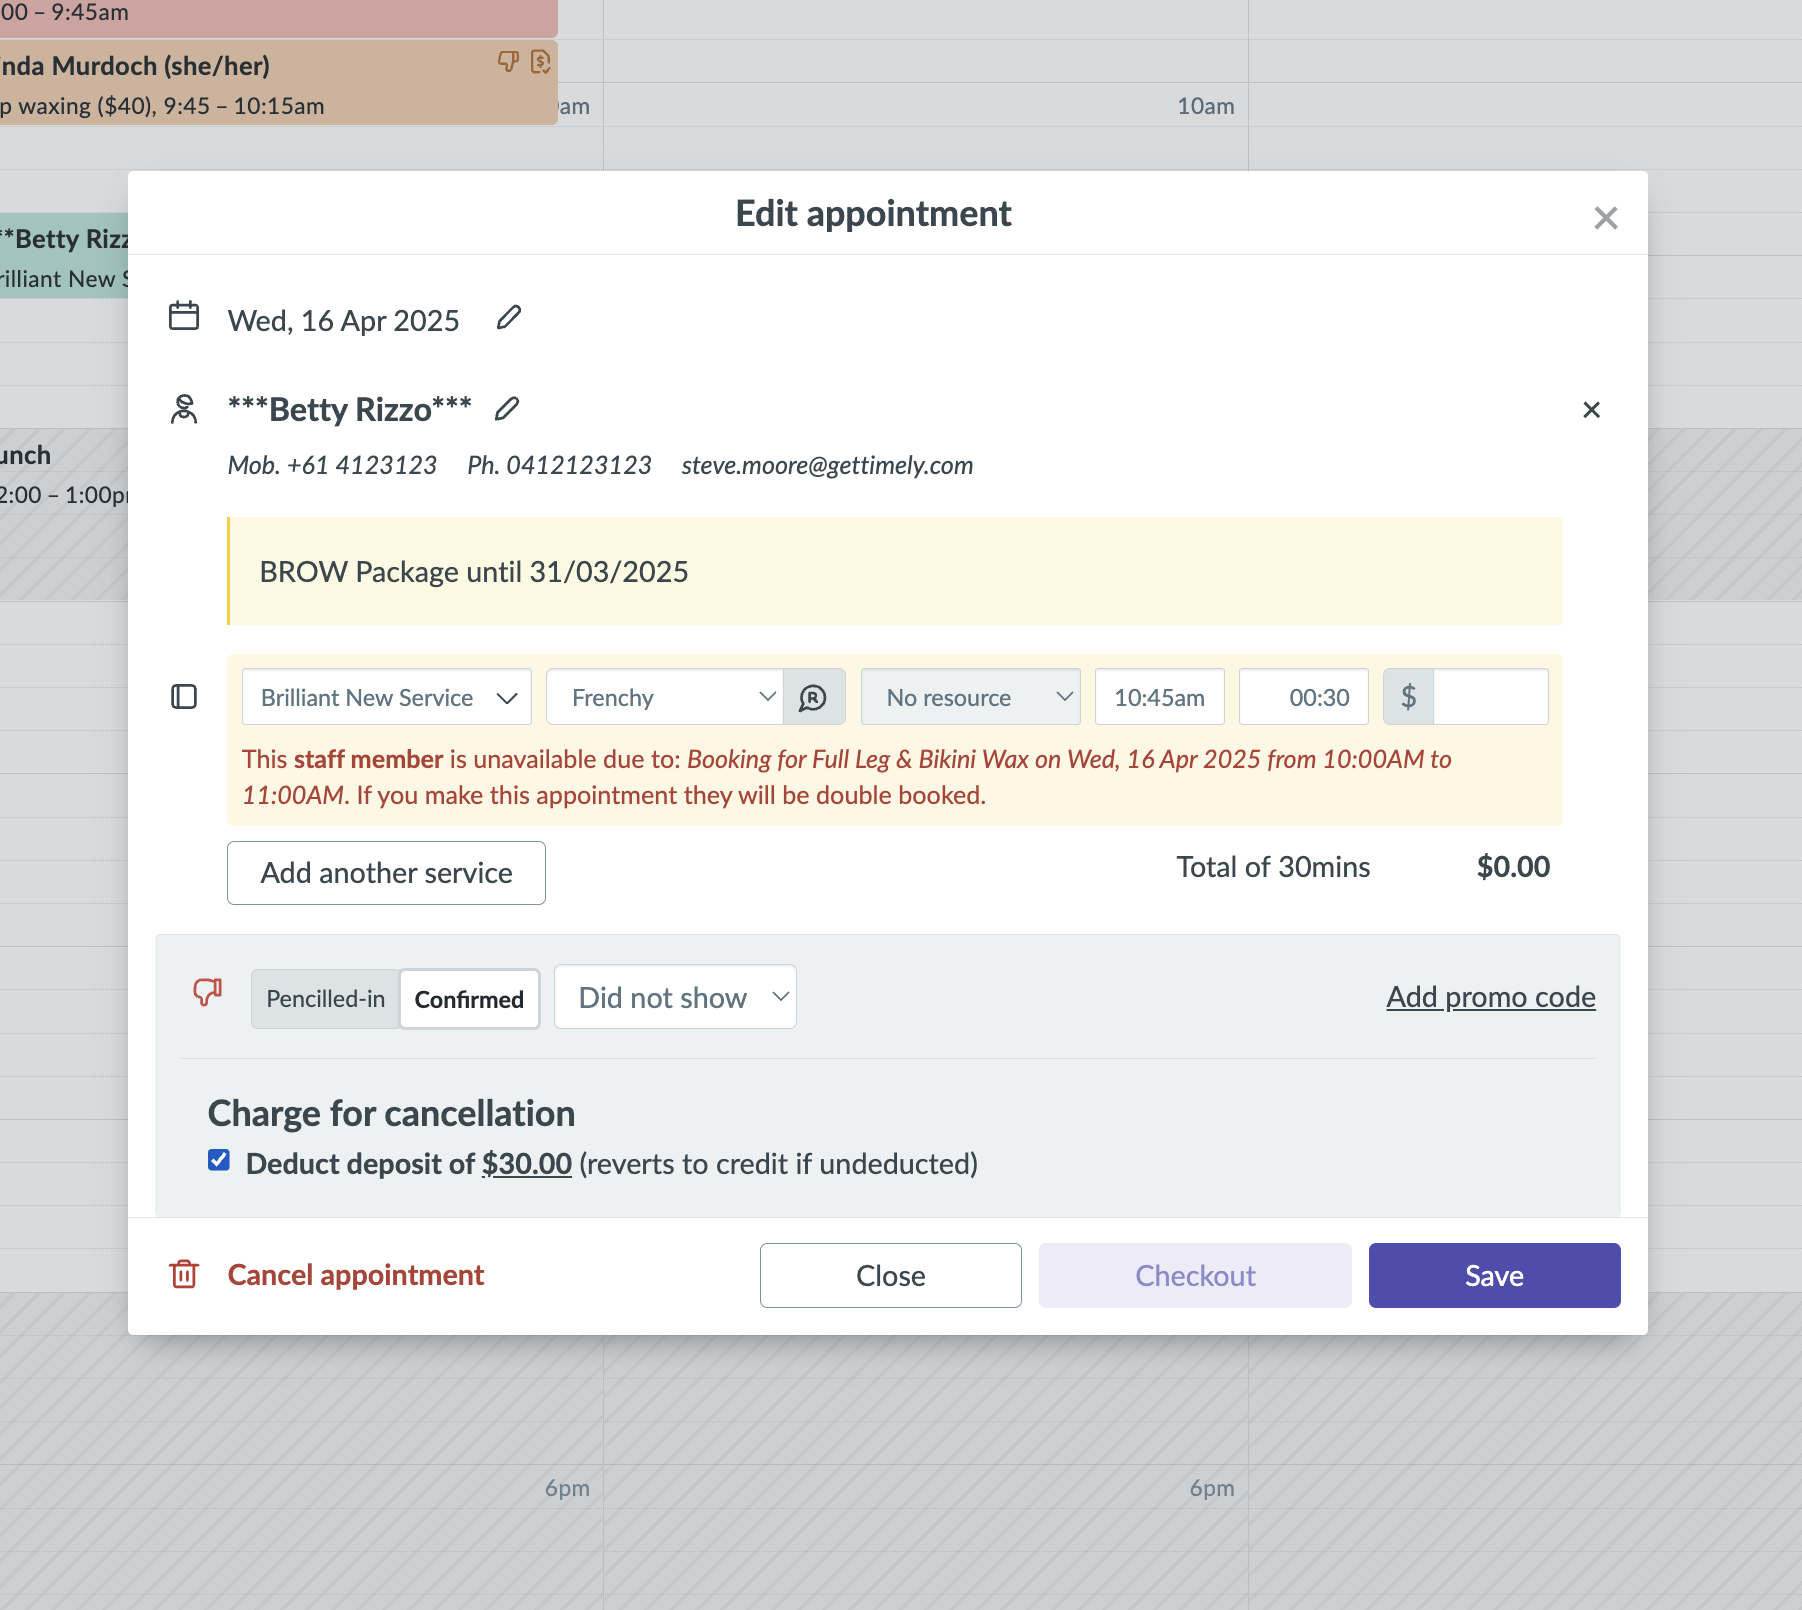Click the pencil icon next to Betty Rizzo's name
The height and width of the screenshot is (1610, 1802).
508,410
